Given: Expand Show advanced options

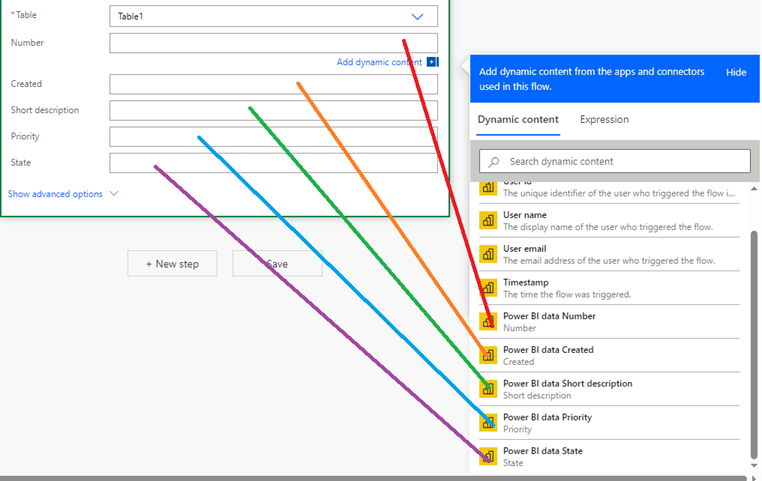Looking at the screenshot, I should click(63, 194).
